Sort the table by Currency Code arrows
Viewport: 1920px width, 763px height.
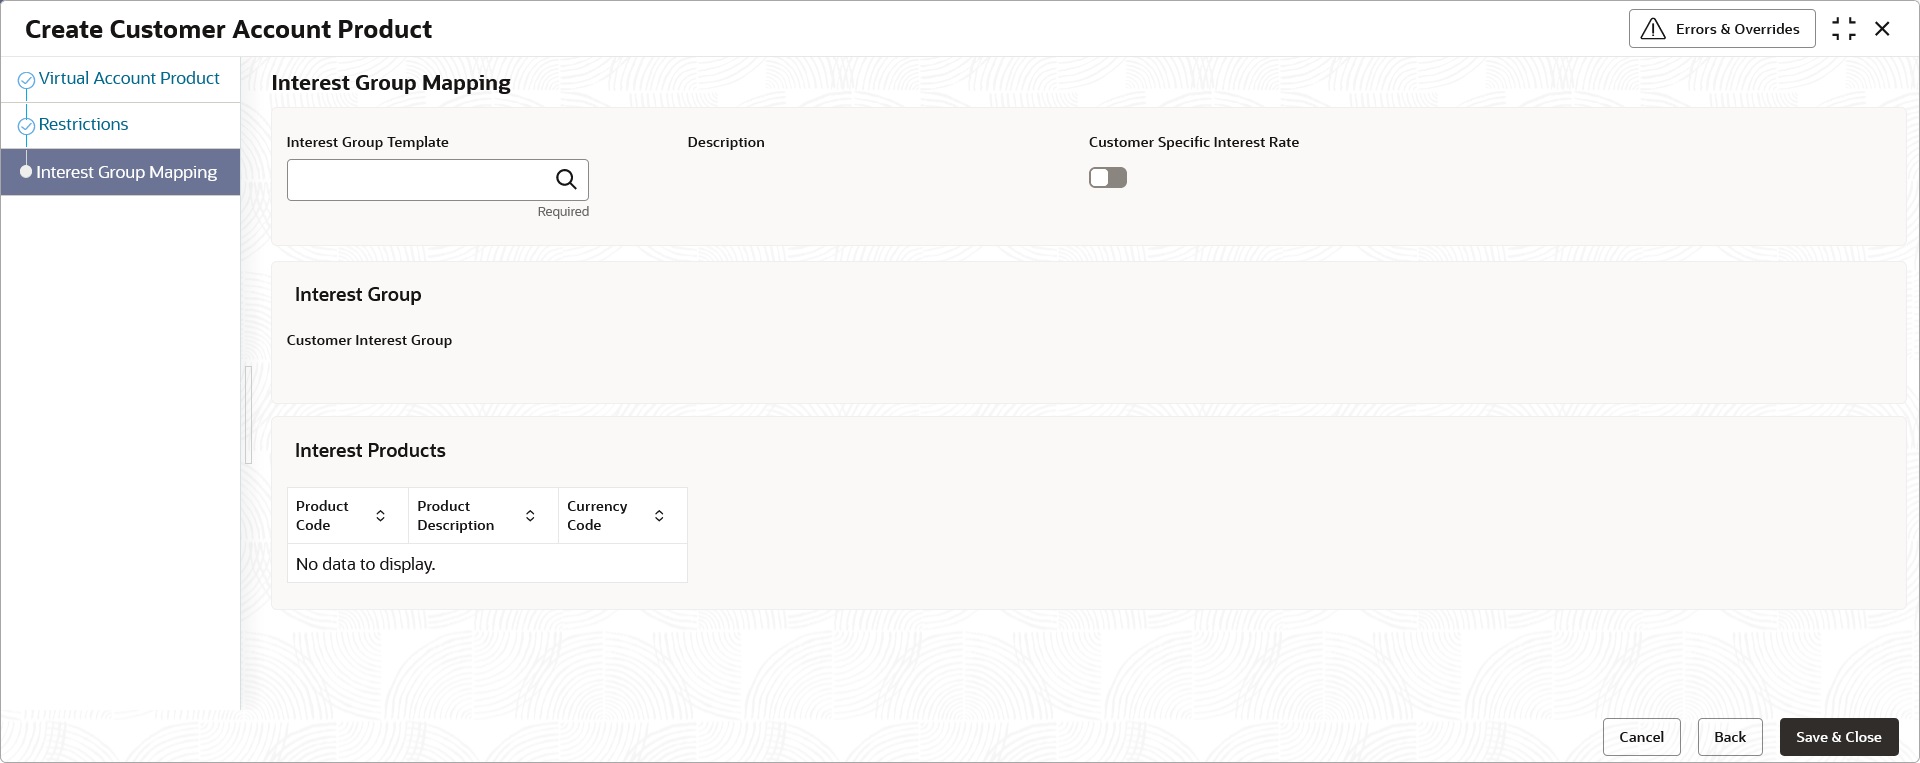(659, 516)
